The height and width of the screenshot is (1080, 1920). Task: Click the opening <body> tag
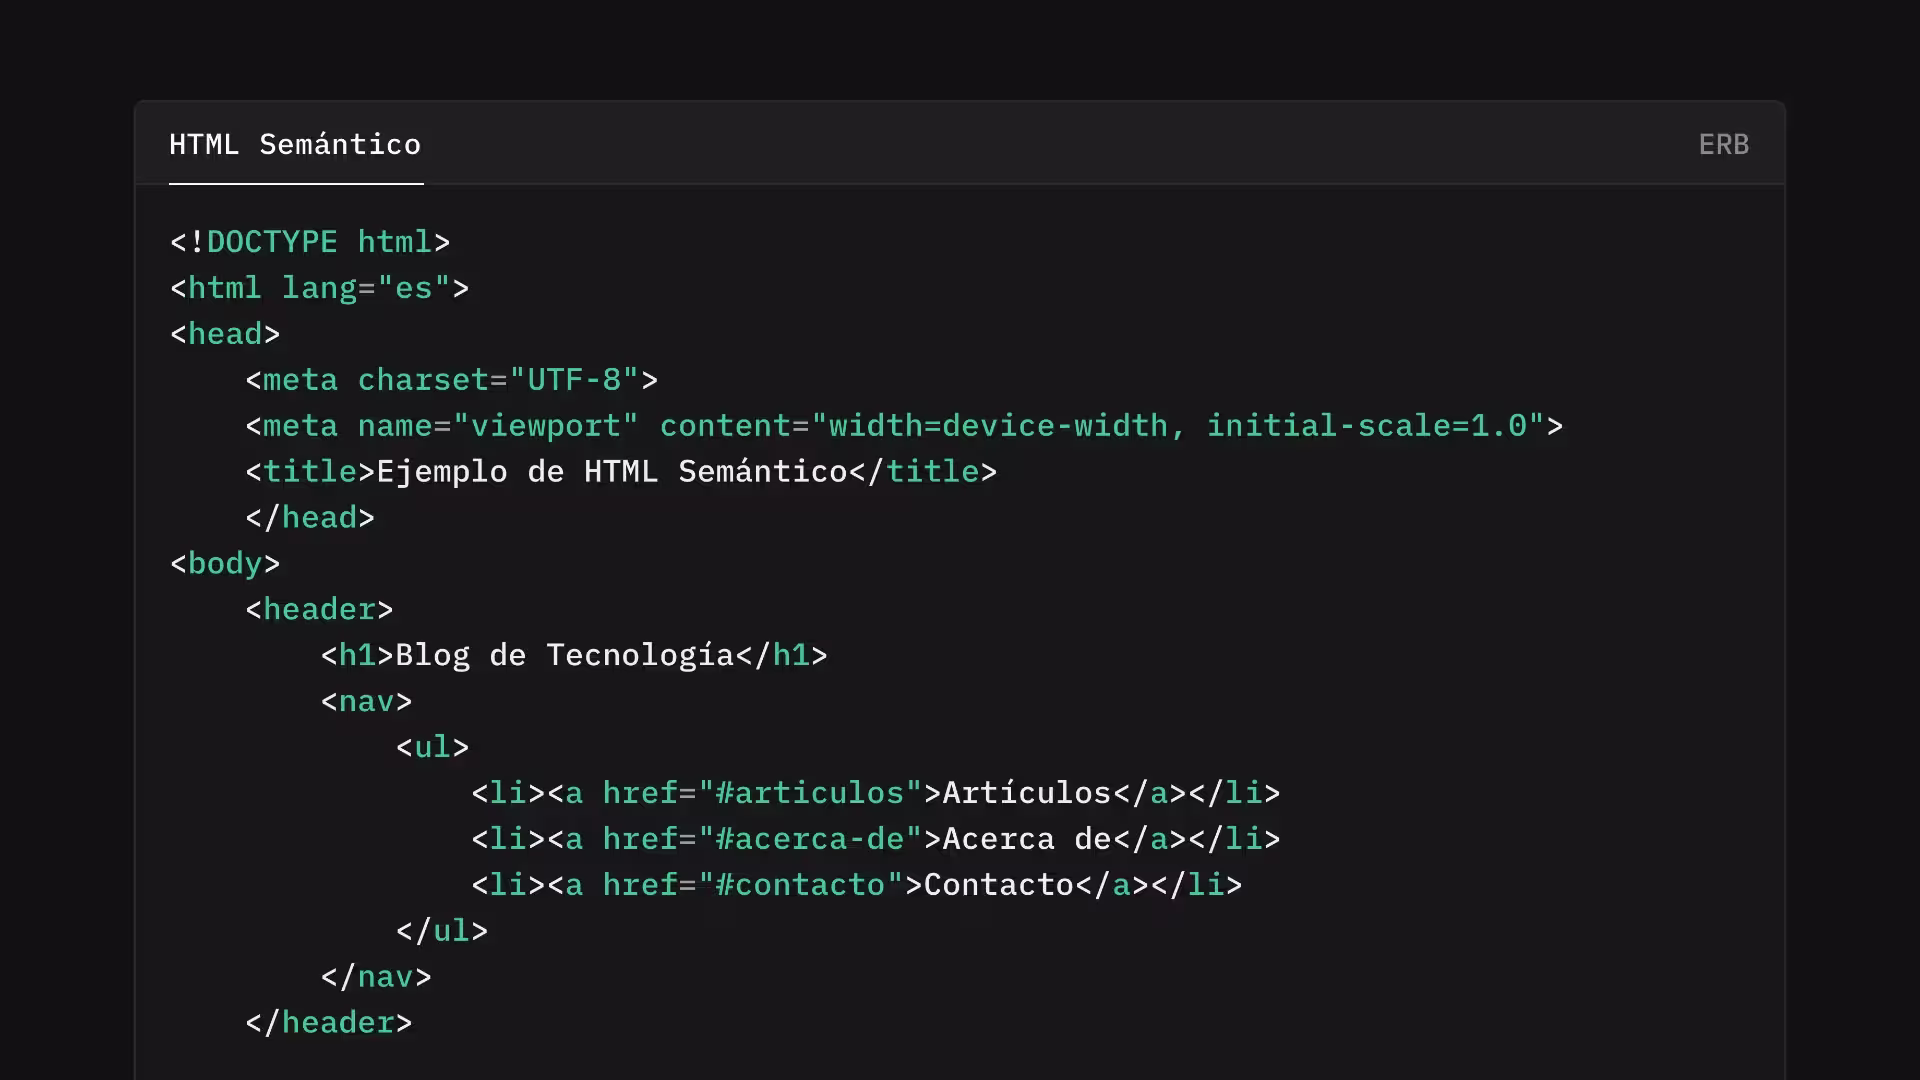coord(225,564)
